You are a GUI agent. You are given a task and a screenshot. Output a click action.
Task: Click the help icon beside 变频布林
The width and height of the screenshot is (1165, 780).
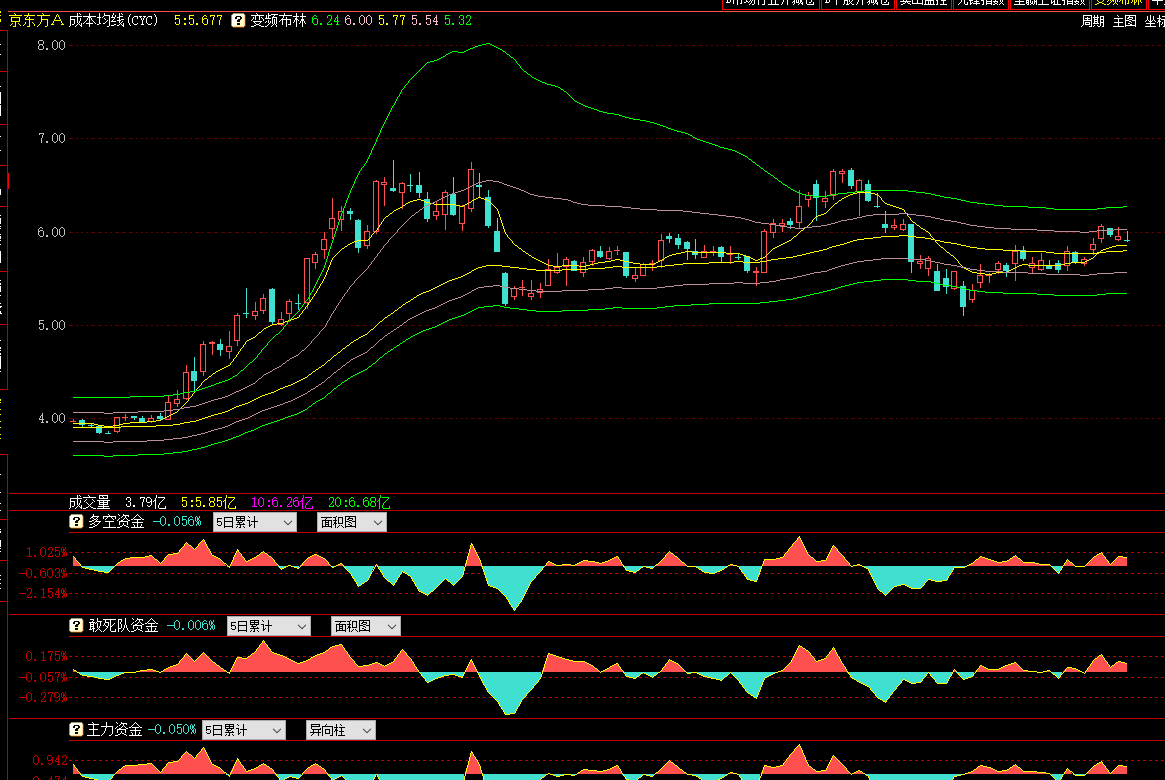(238, 21)
